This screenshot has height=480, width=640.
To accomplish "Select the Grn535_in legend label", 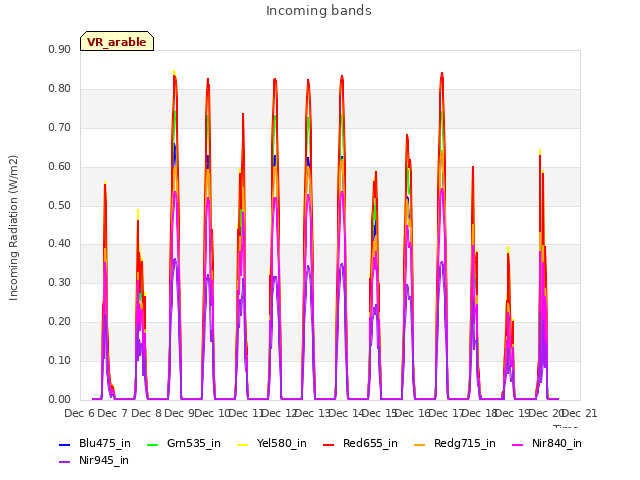I will click(194, 444).
